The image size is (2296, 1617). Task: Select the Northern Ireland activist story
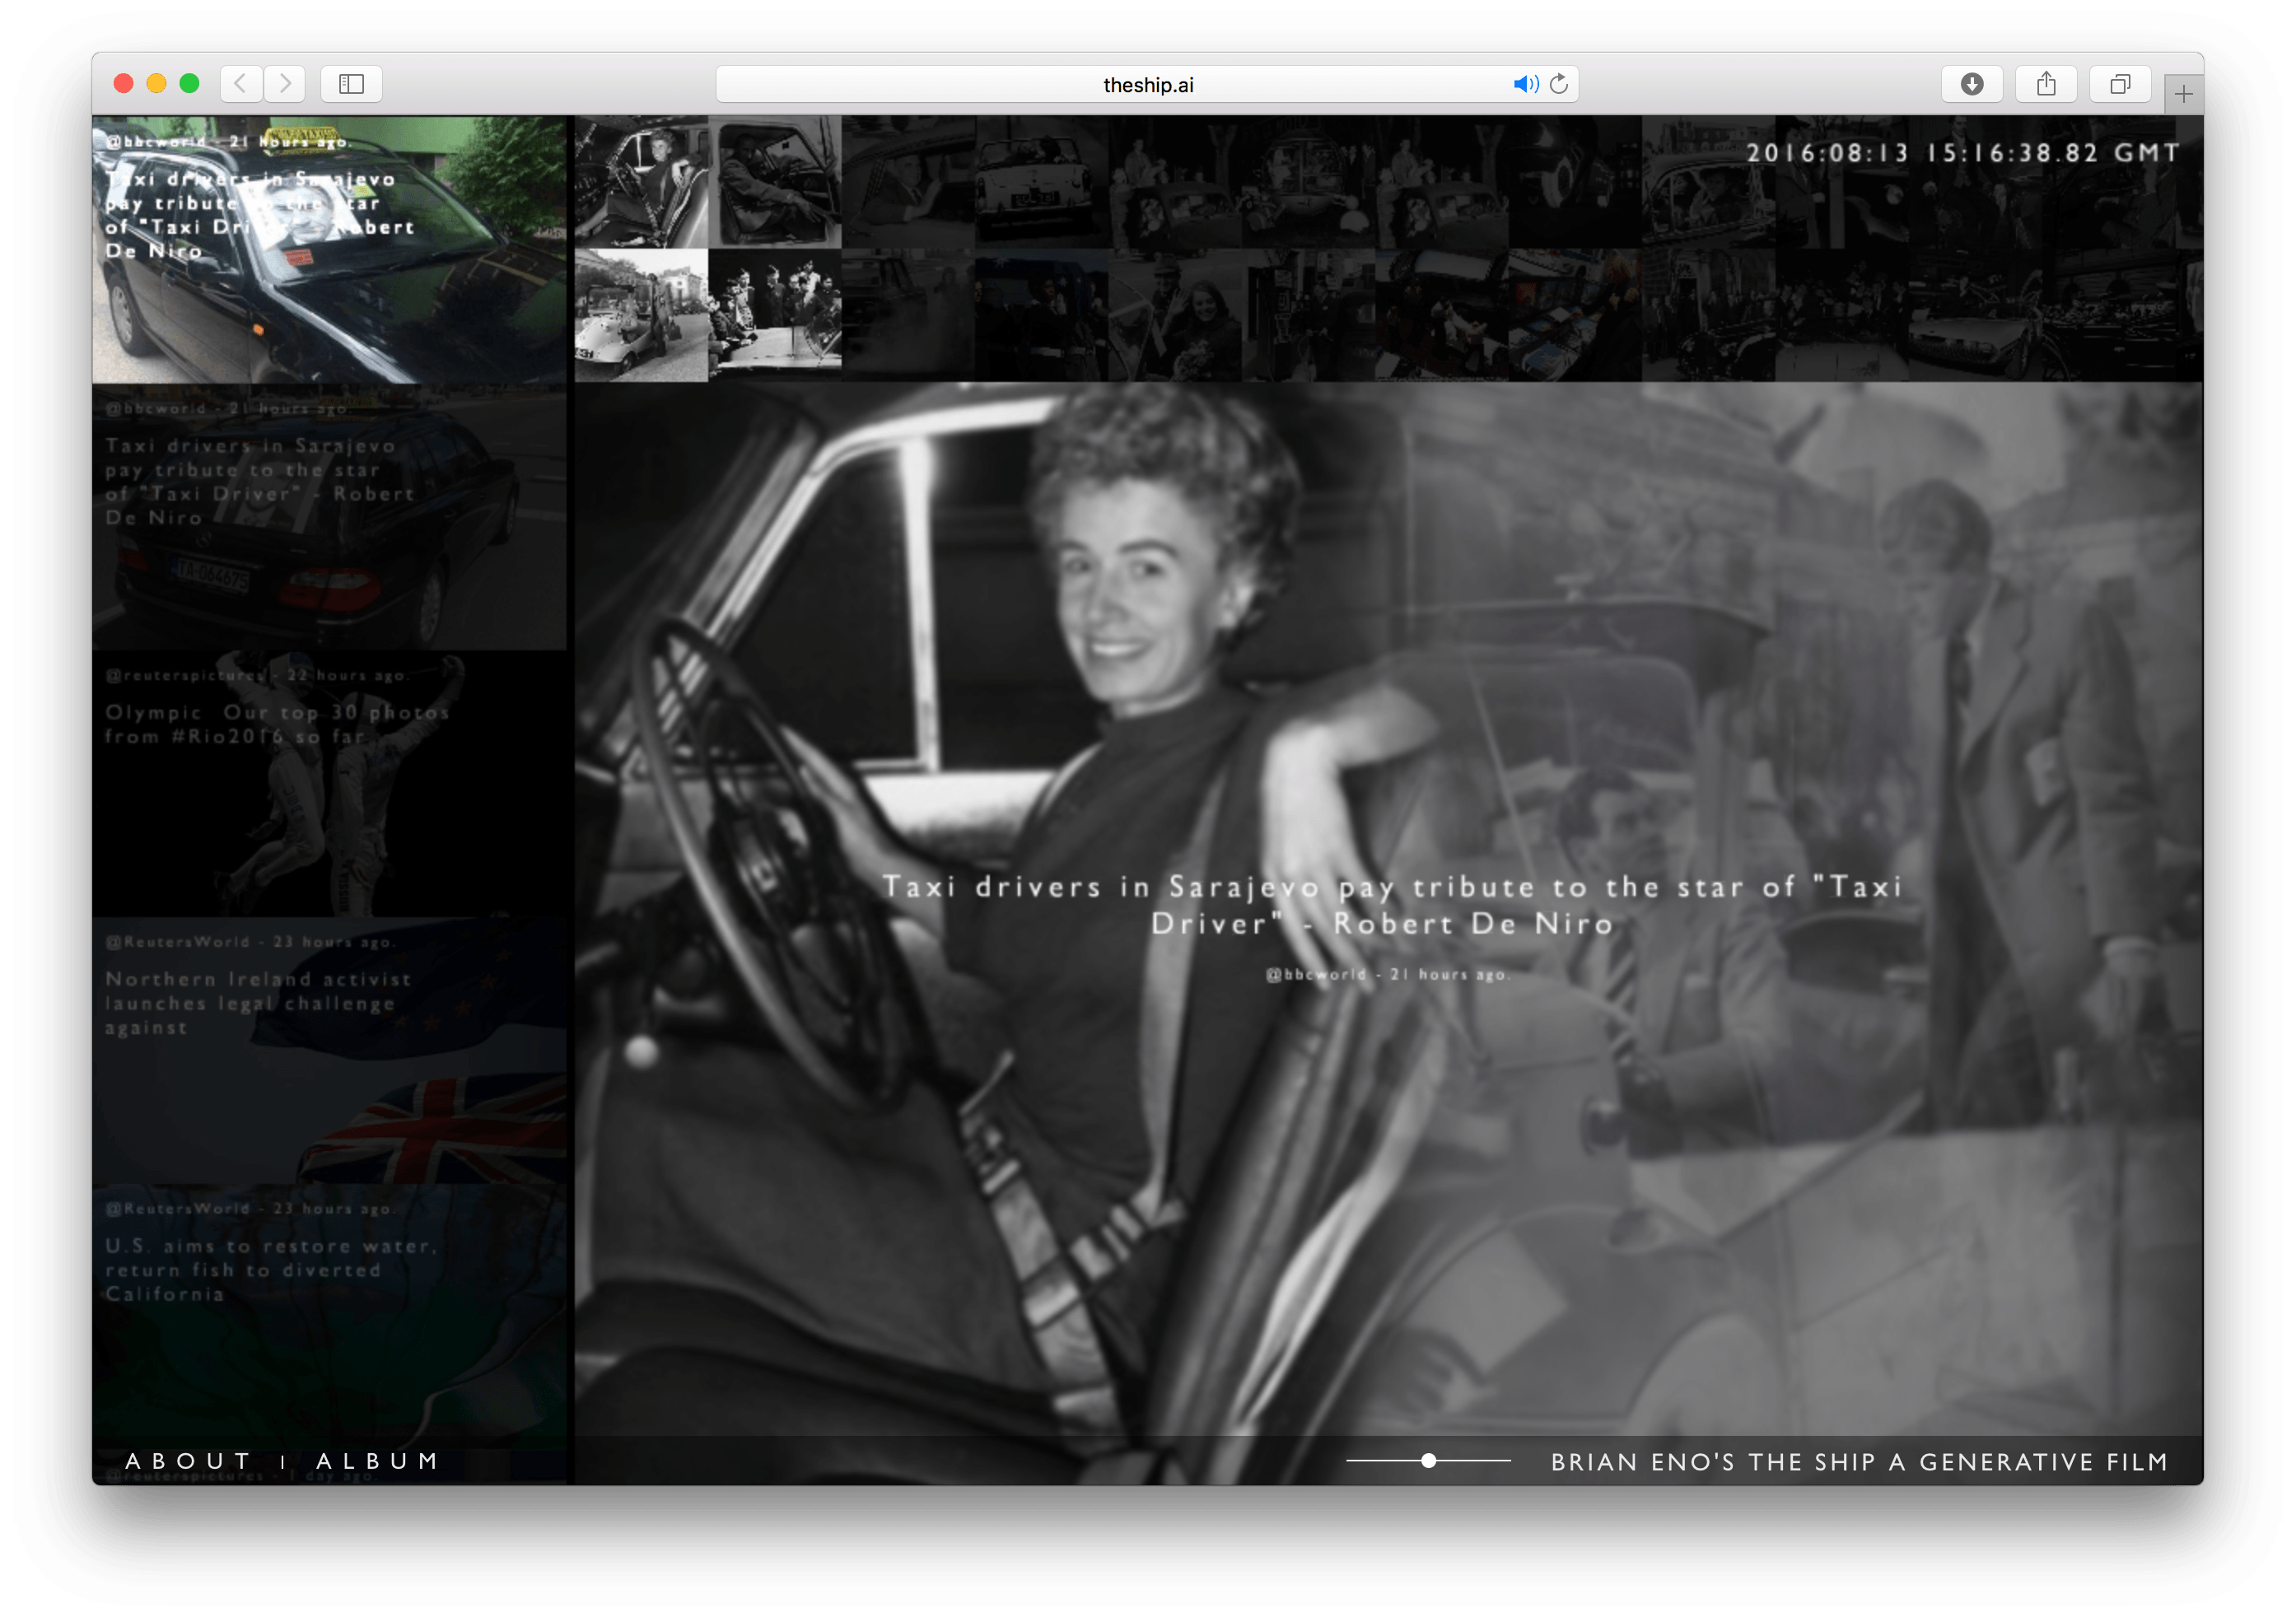tap(329, 1050)
